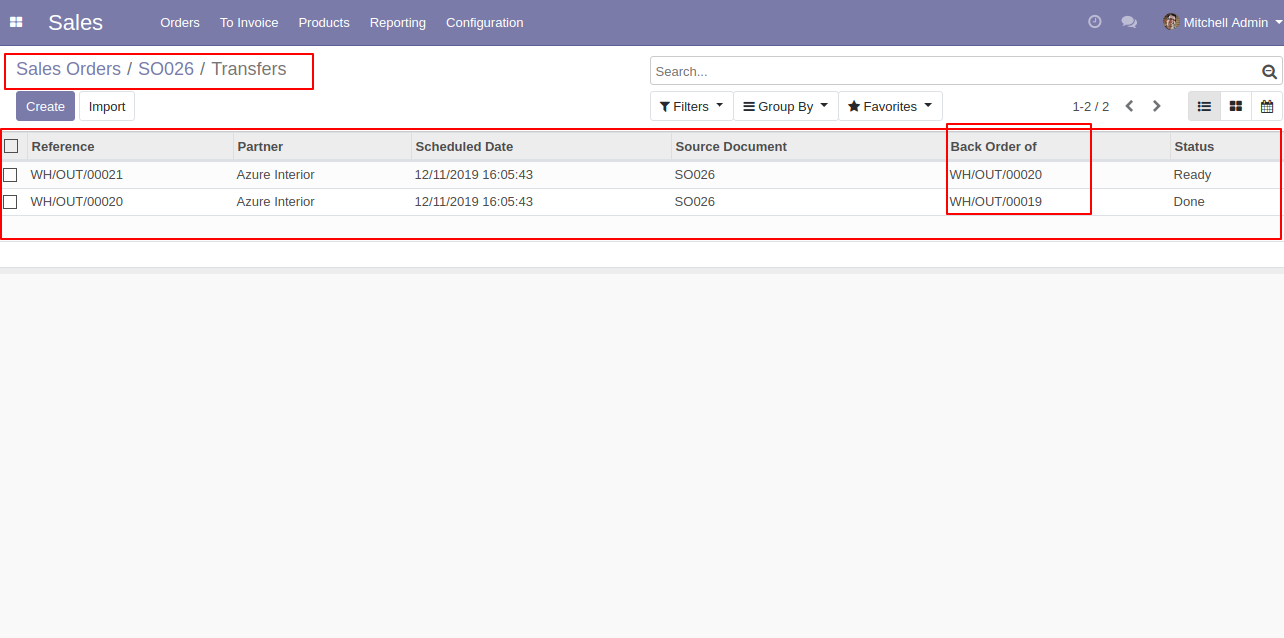Sort by Reference column header

click(130, 146)
